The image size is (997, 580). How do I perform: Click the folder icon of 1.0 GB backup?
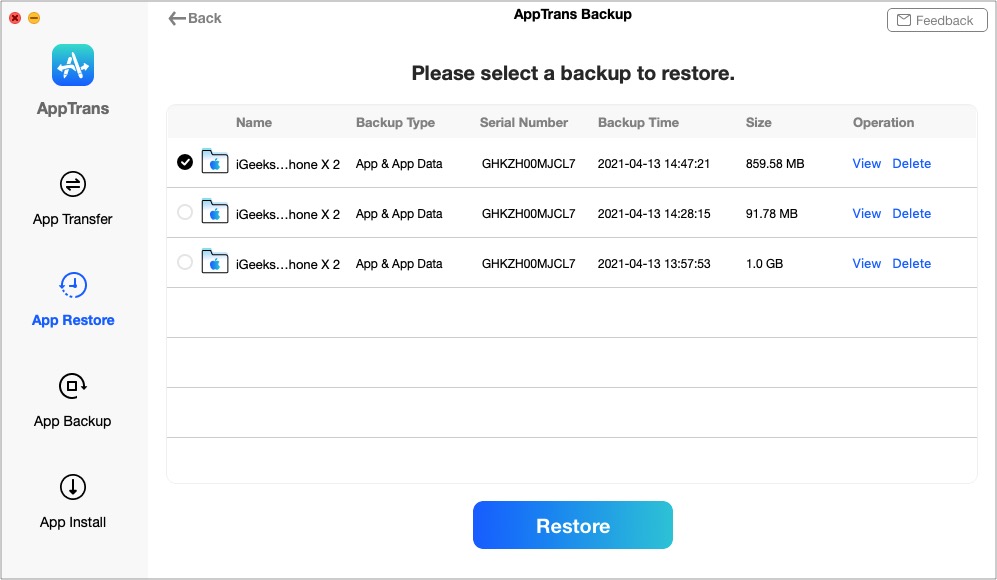pyautogui.click(x=215, y=263)
